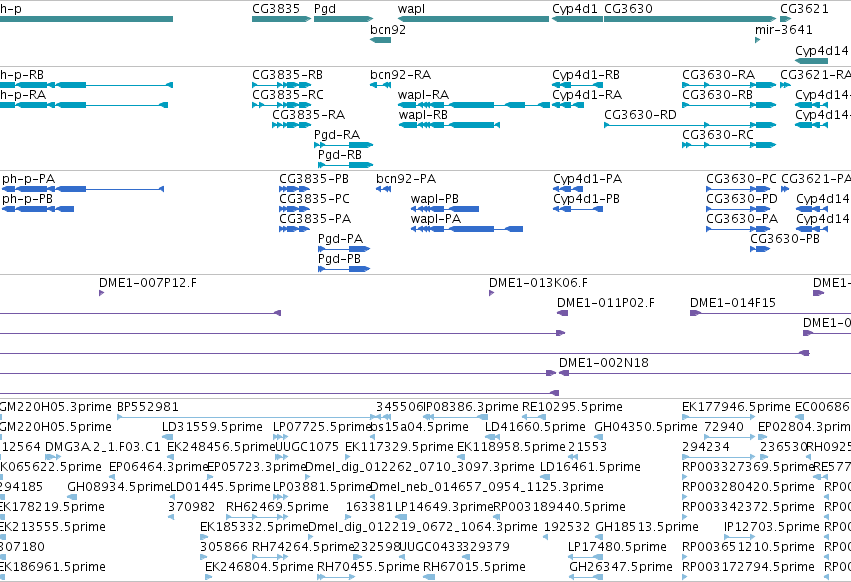
Task: Select the CG3630-PA protein feature
Action: click(738, 229)
